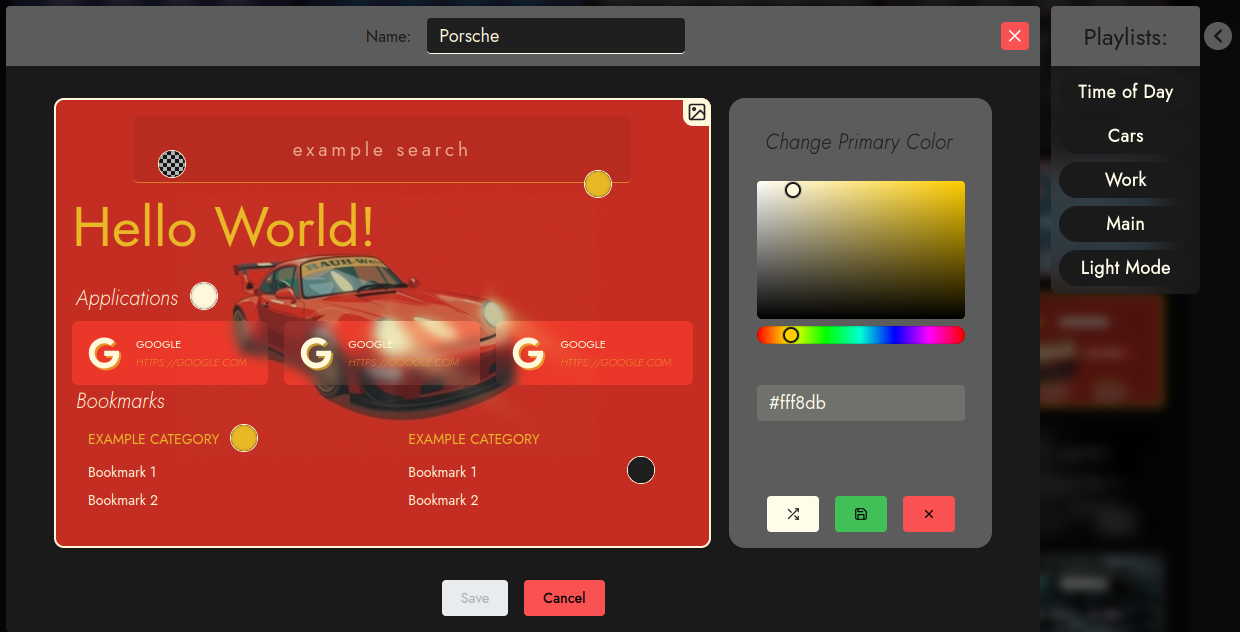The height and width of the screenshot is (632, 1240).
Task: Select the cream swatch next to Applications
Action: point(204,296)
